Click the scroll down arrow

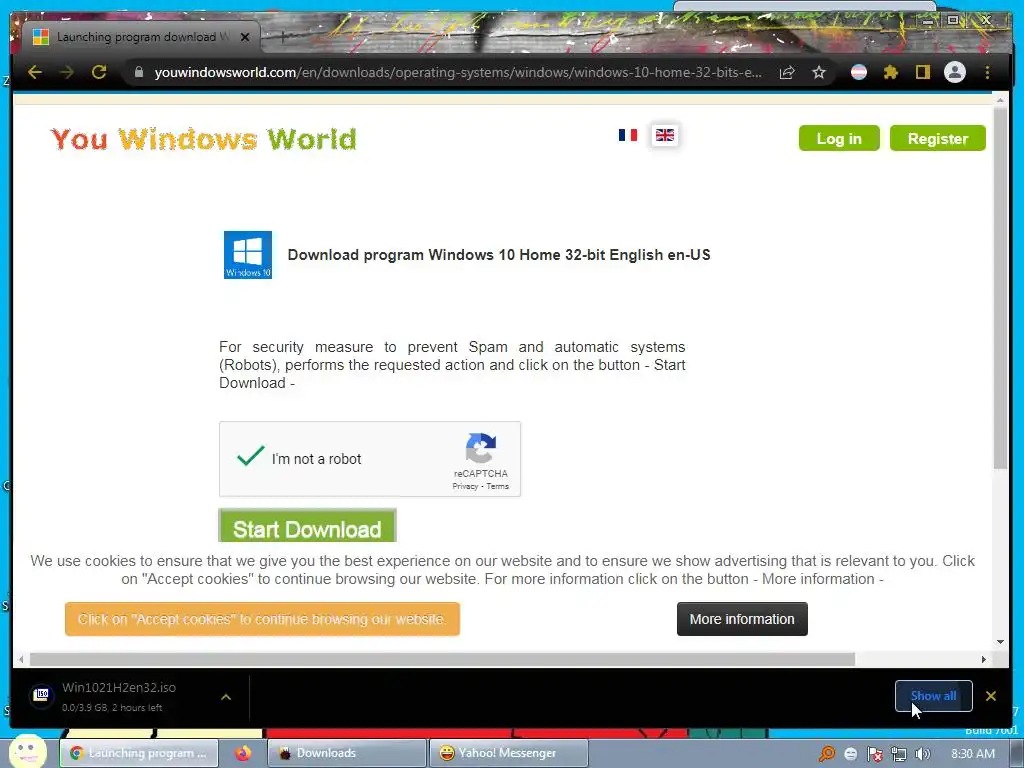tap(1000, 642)
